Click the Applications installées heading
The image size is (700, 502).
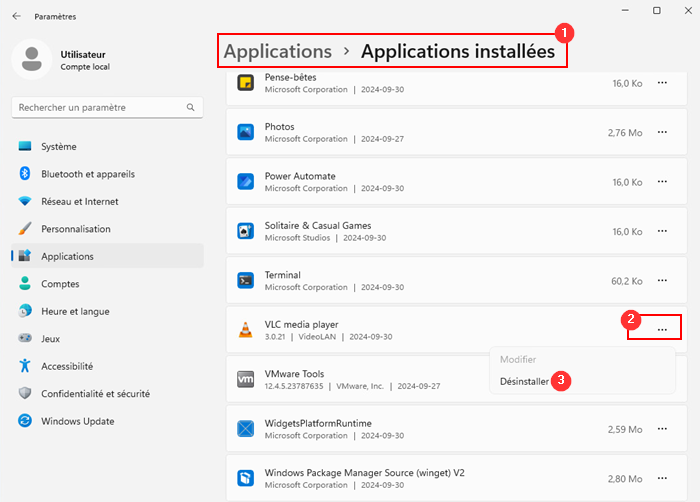coord(458,51)
